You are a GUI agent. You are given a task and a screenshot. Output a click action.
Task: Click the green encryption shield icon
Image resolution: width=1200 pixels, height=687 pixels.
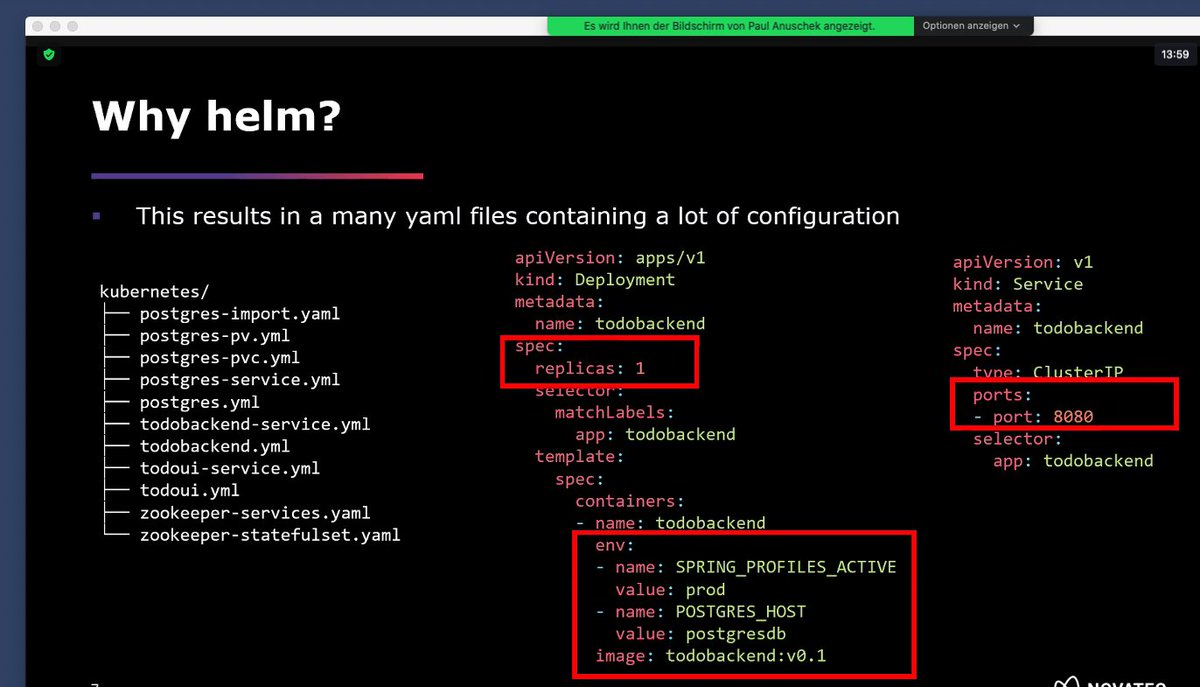(49, 55)
